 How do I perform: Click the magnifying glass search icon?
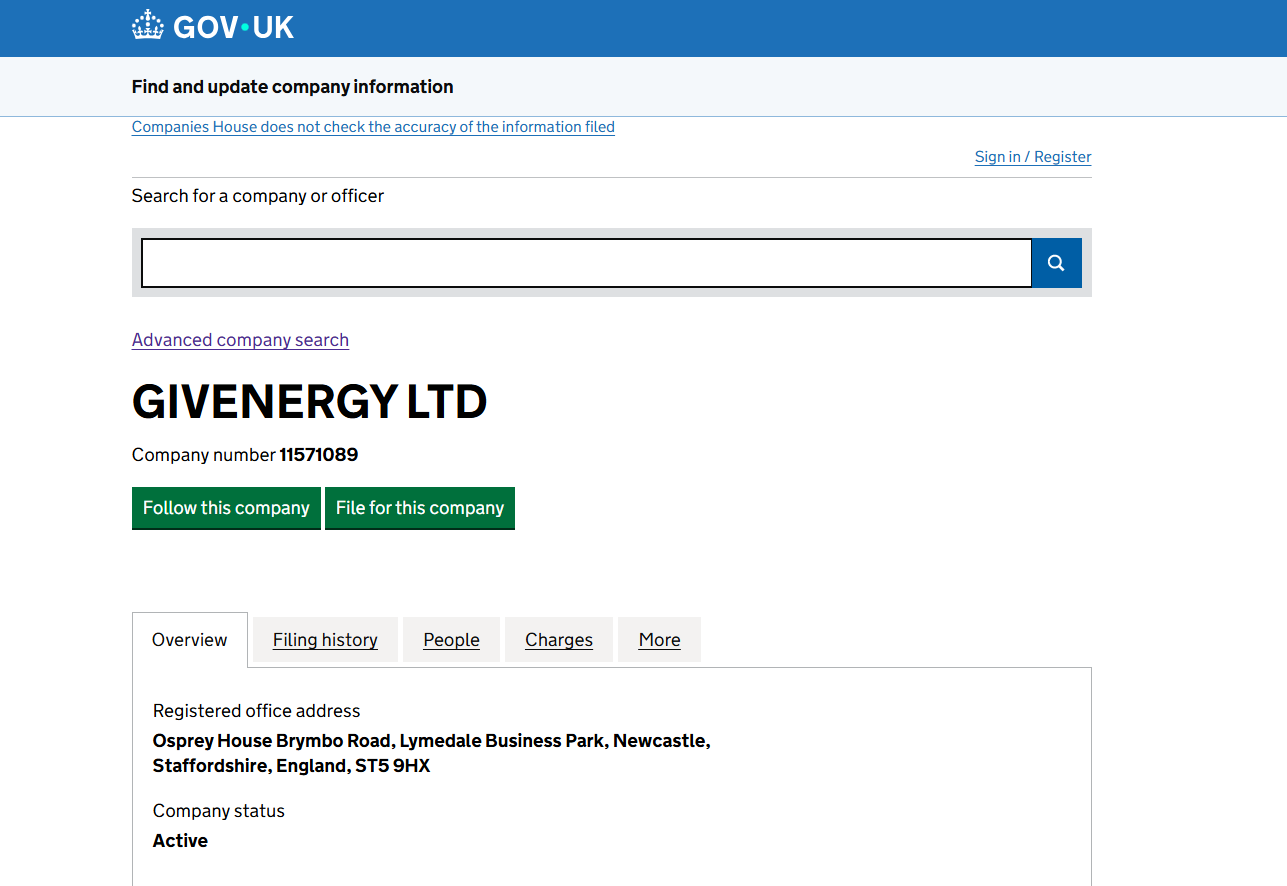point(1056,263)
